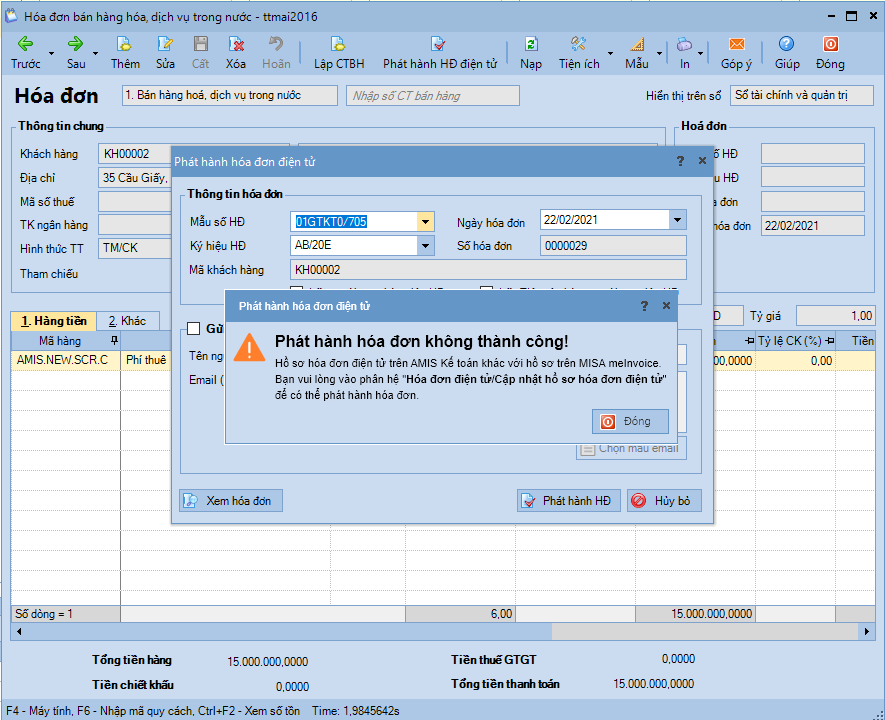Click the Hủy bỏ button
This screenshot has width=885, height=720.
point(664,501)
